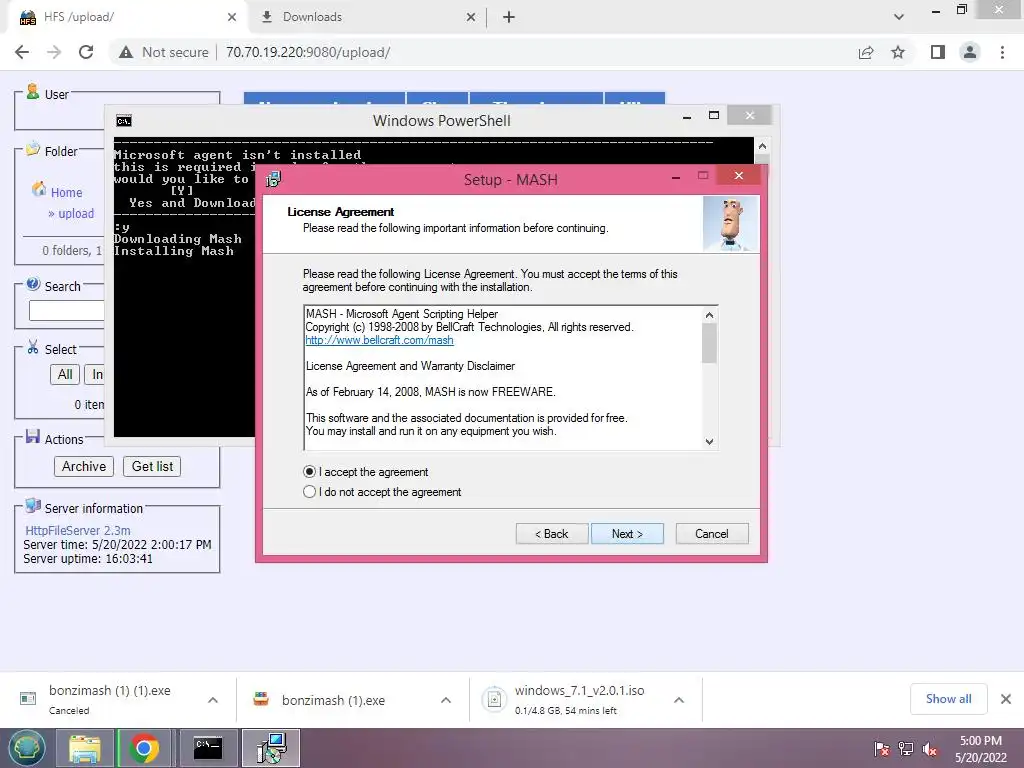The image size is (1024, 768).
Task: Open File Explorer from the taskbar
Action: point(85,748)
